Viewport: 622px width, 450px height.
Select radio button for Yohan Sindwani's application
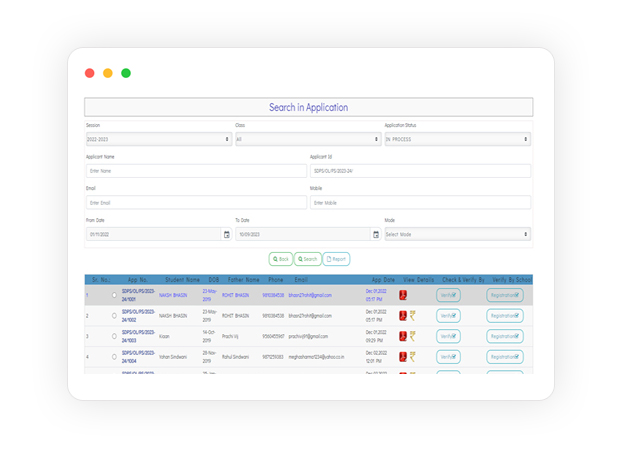[114, 357]
